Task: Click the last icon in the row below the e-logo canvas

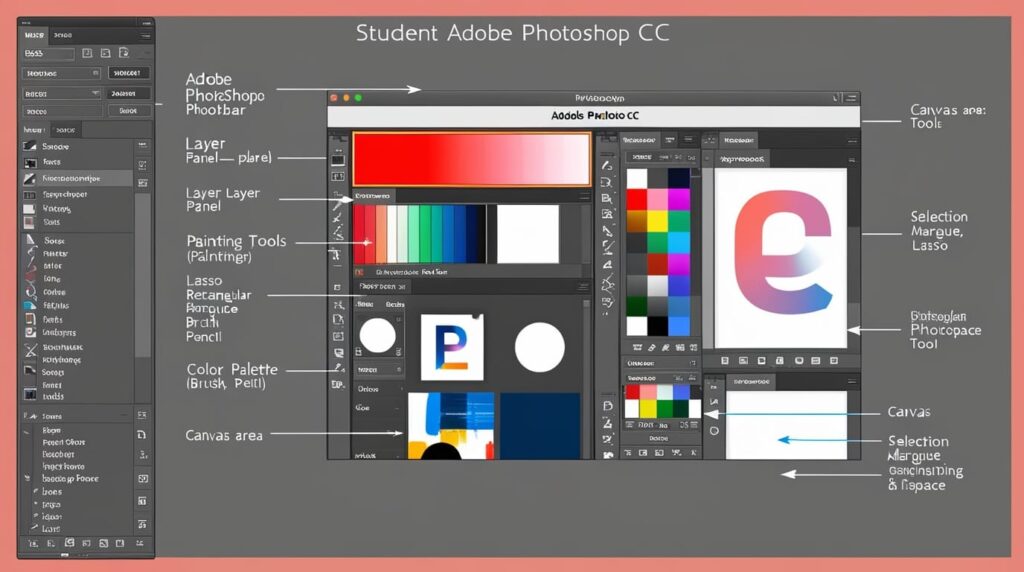Action: [833, 360]
